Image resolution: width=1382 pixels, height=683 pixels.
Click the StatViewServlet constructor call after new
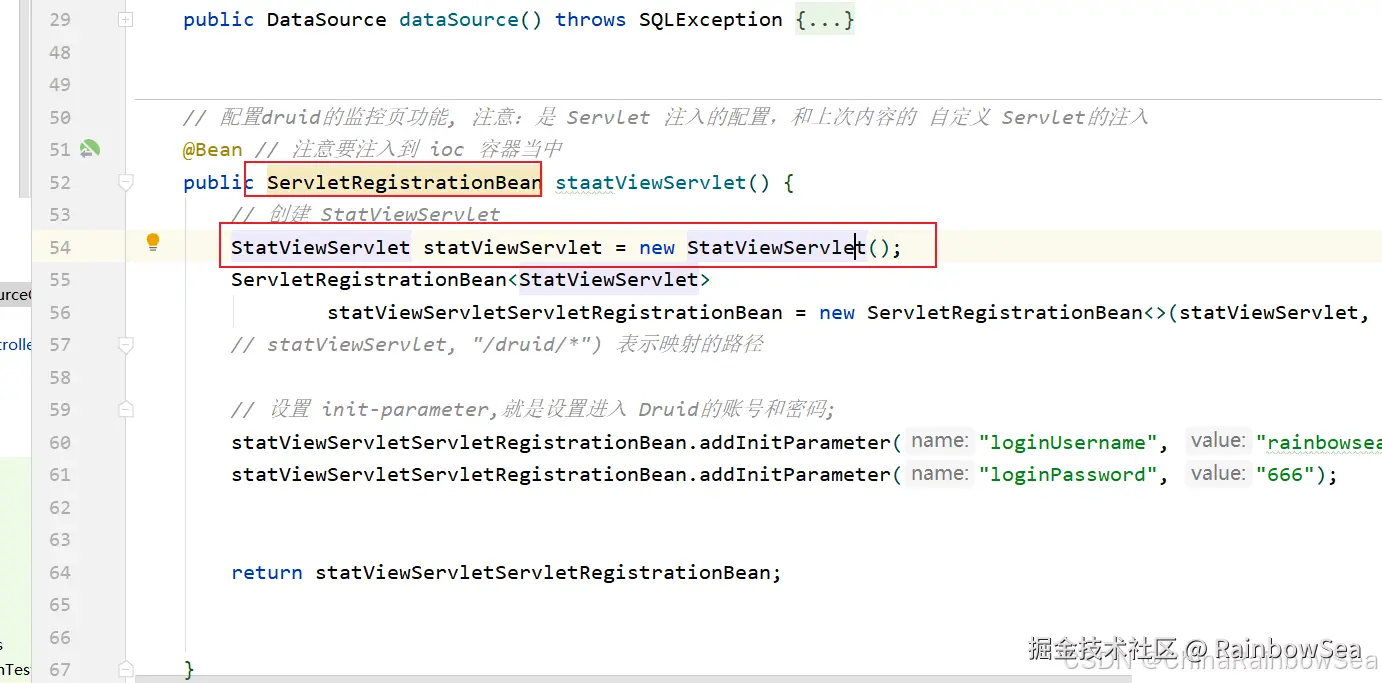[776, 247]
